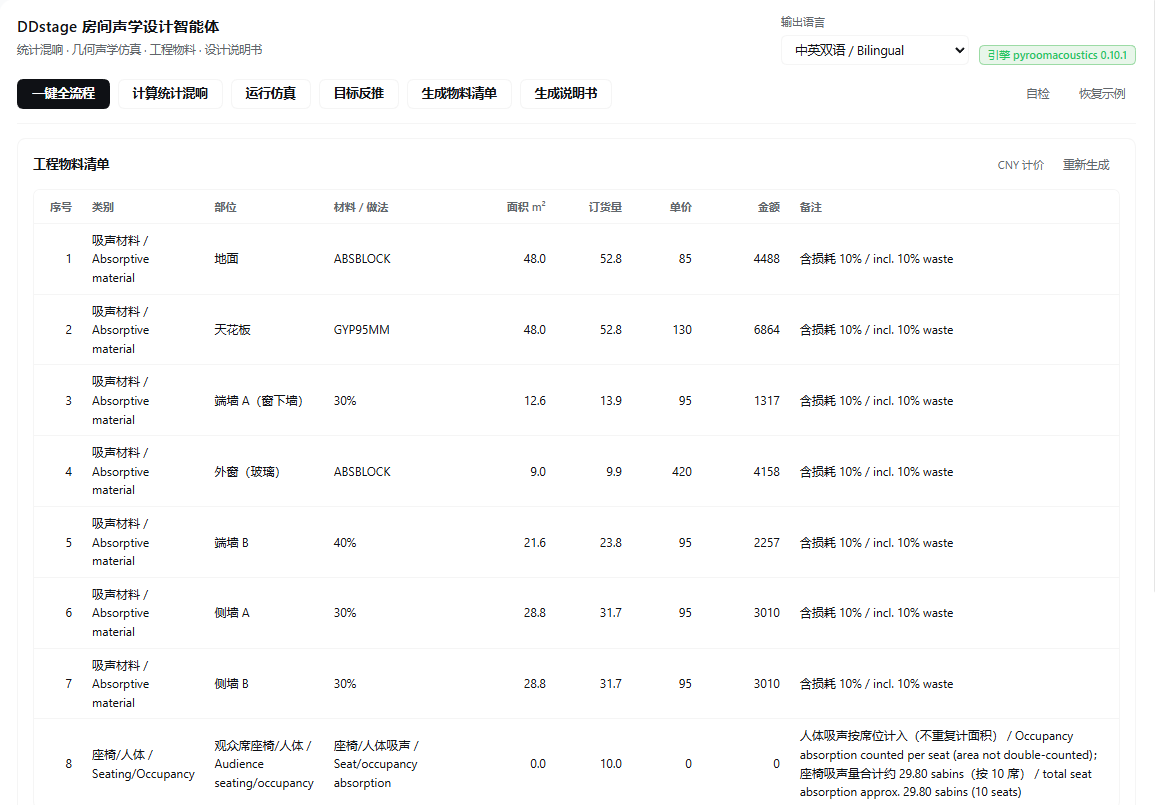This screenshot has height=805, width=1155.
Task: Click area 12.6 in row 3
Action: 535,401
